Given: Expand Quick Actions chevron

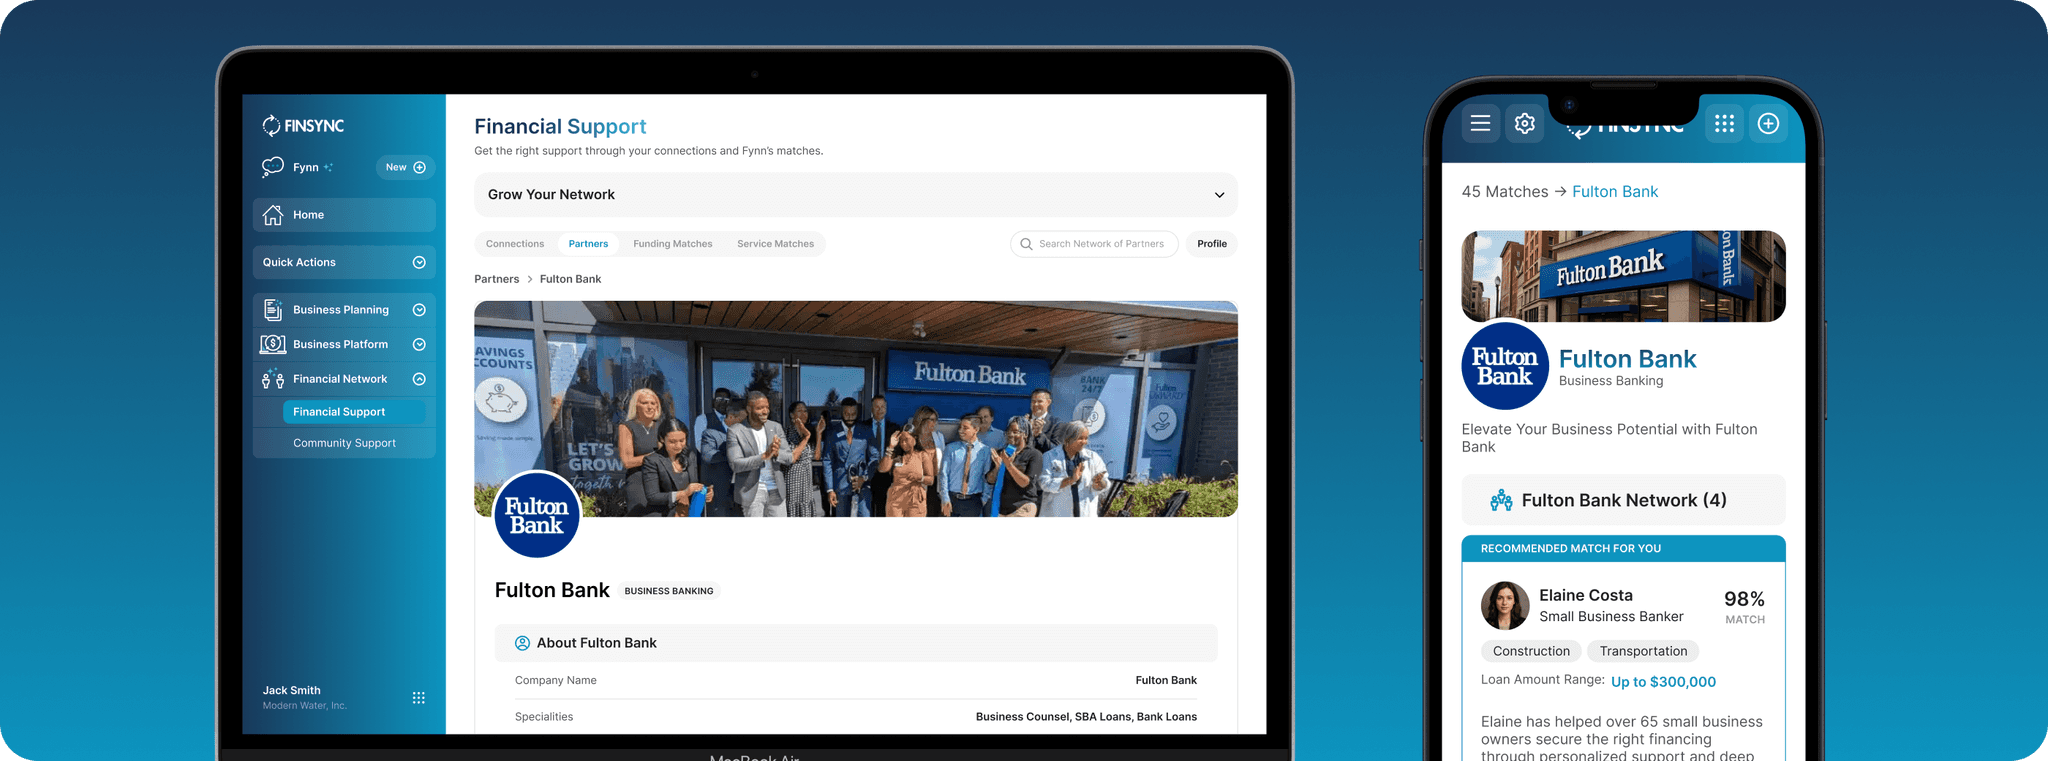Looking at the screenshot, I should (x=419, y=262).
